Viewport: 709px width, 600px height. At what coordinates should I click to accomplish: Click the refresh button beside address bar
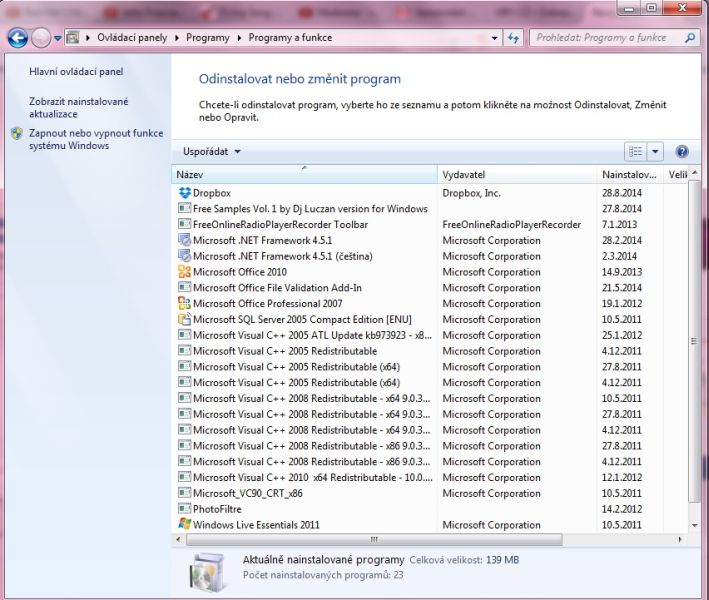pyautogui.click(x=514, y=38)
